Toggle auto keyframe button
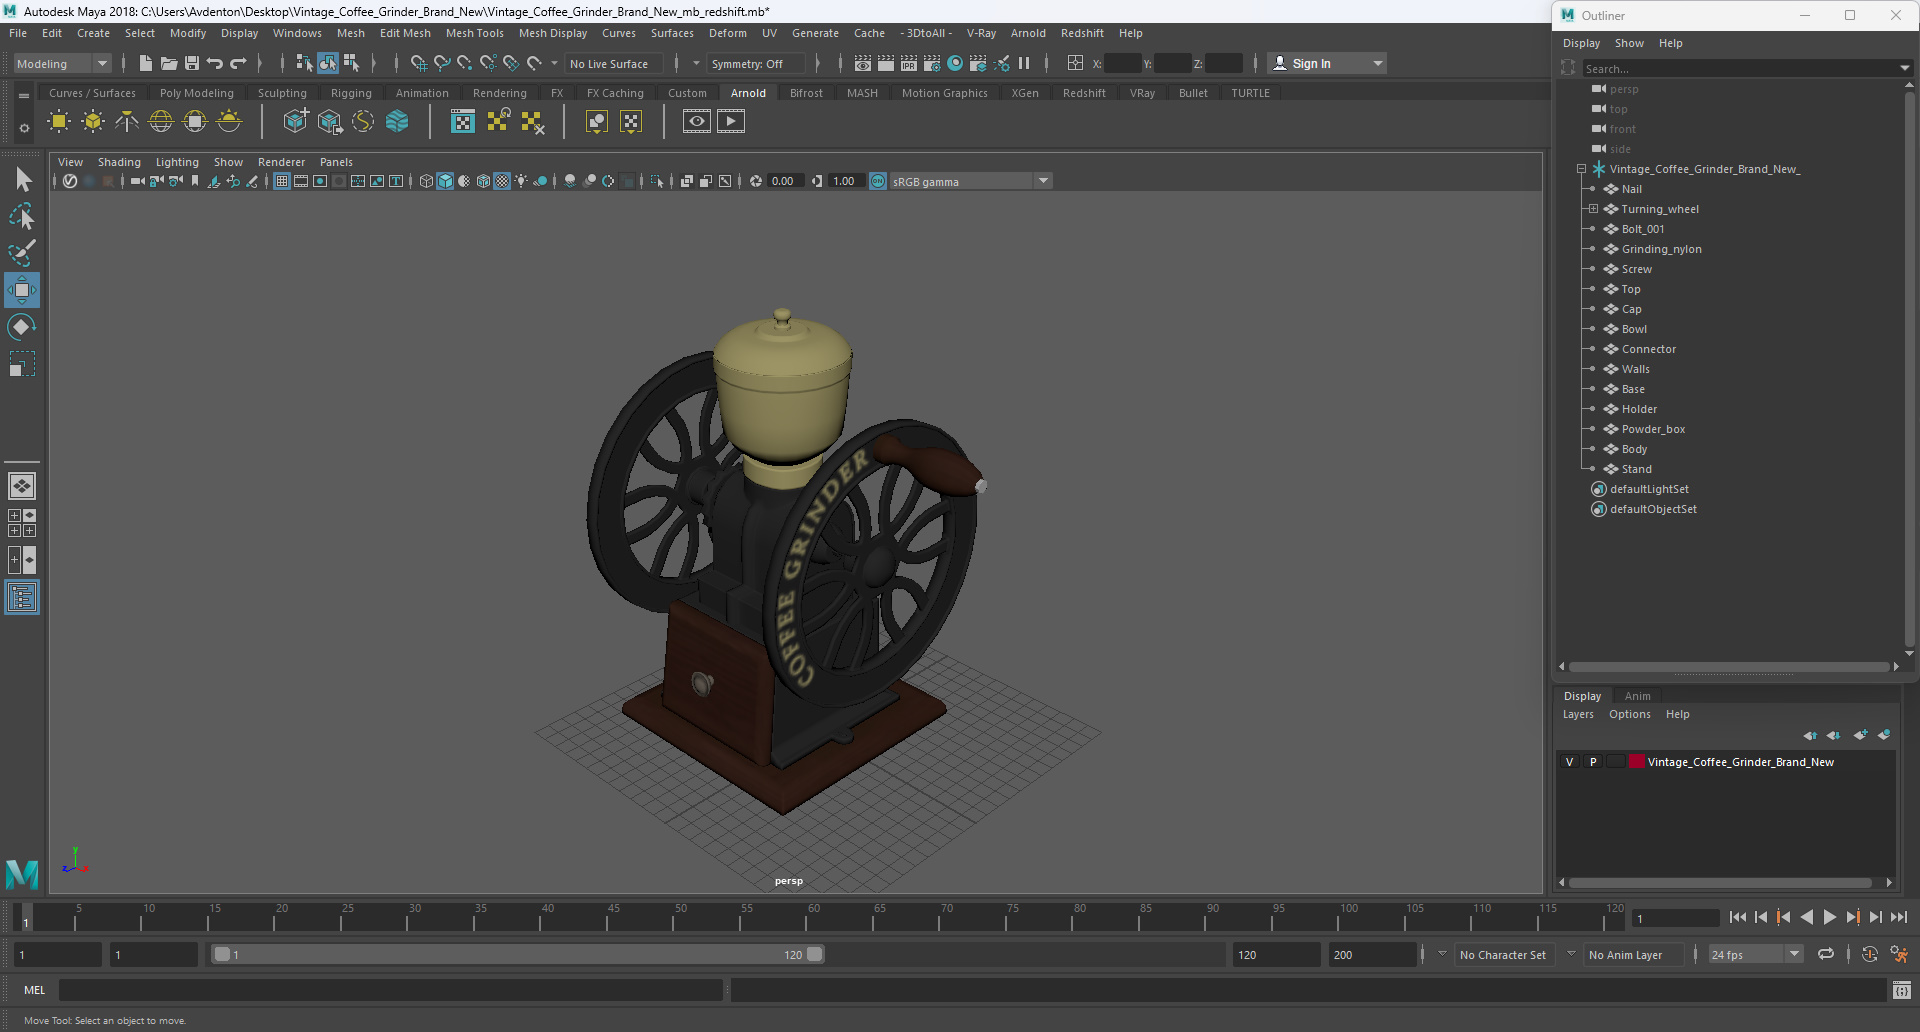The image size is (1920, 1032). click(1869, 954)
